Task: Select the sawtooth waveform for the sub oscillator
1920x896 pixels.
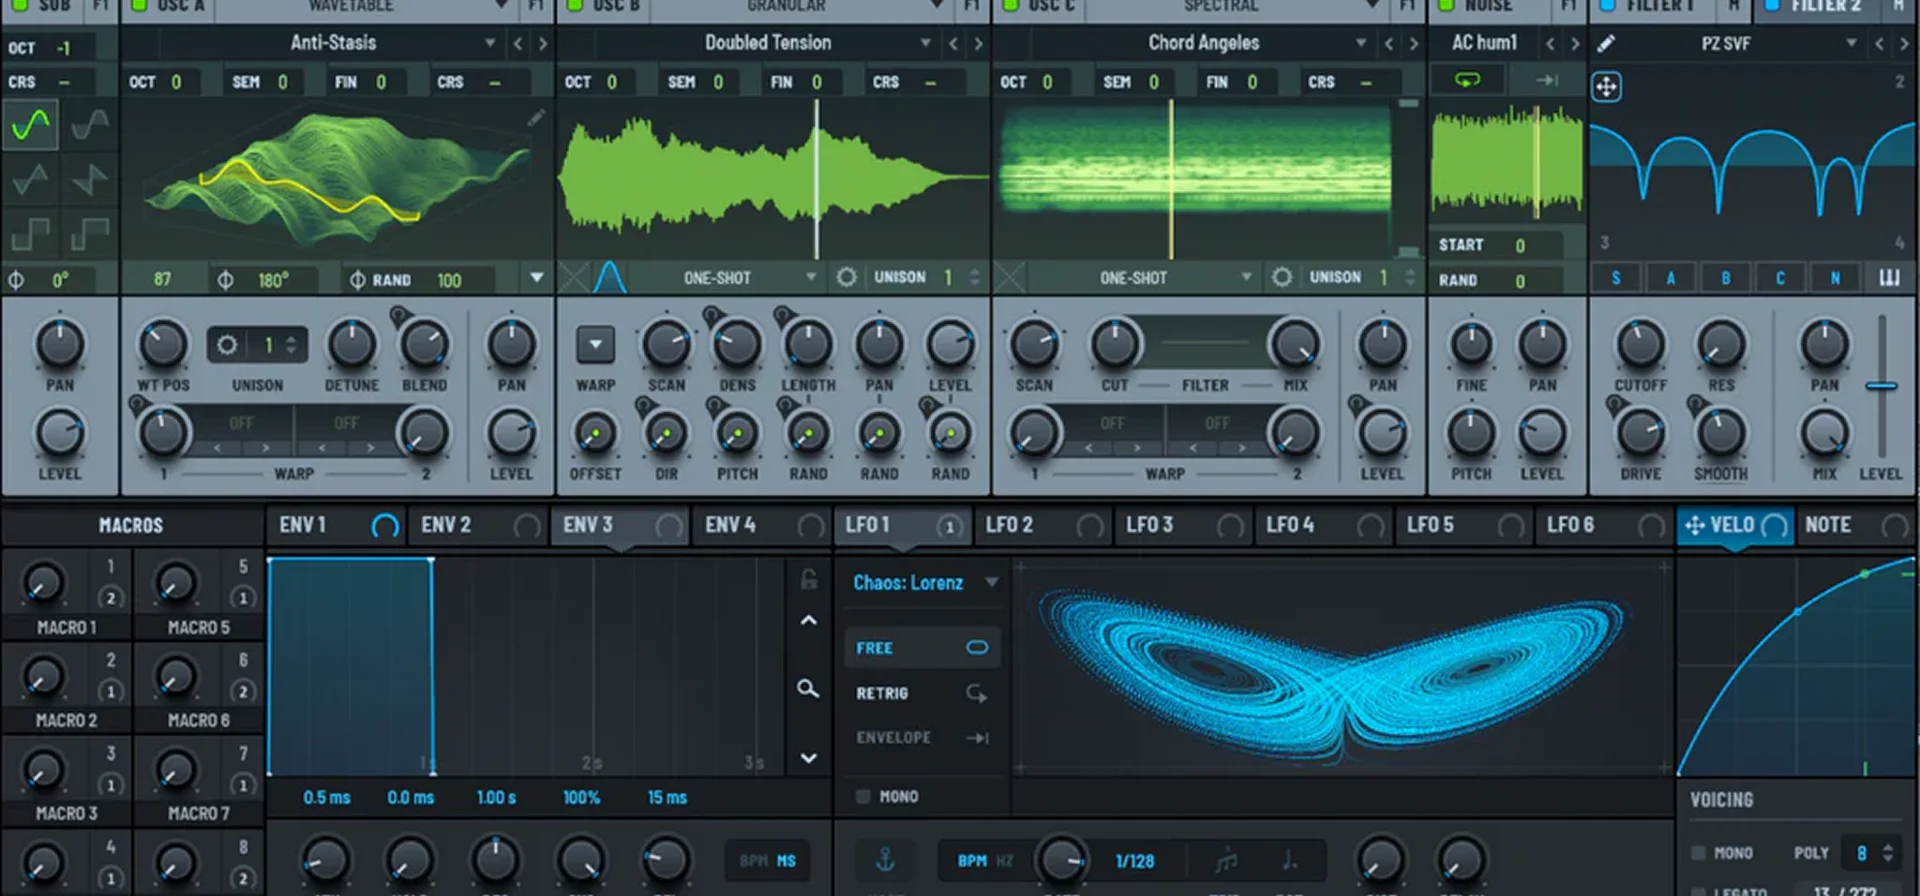Action: click(x=90, y=180)
